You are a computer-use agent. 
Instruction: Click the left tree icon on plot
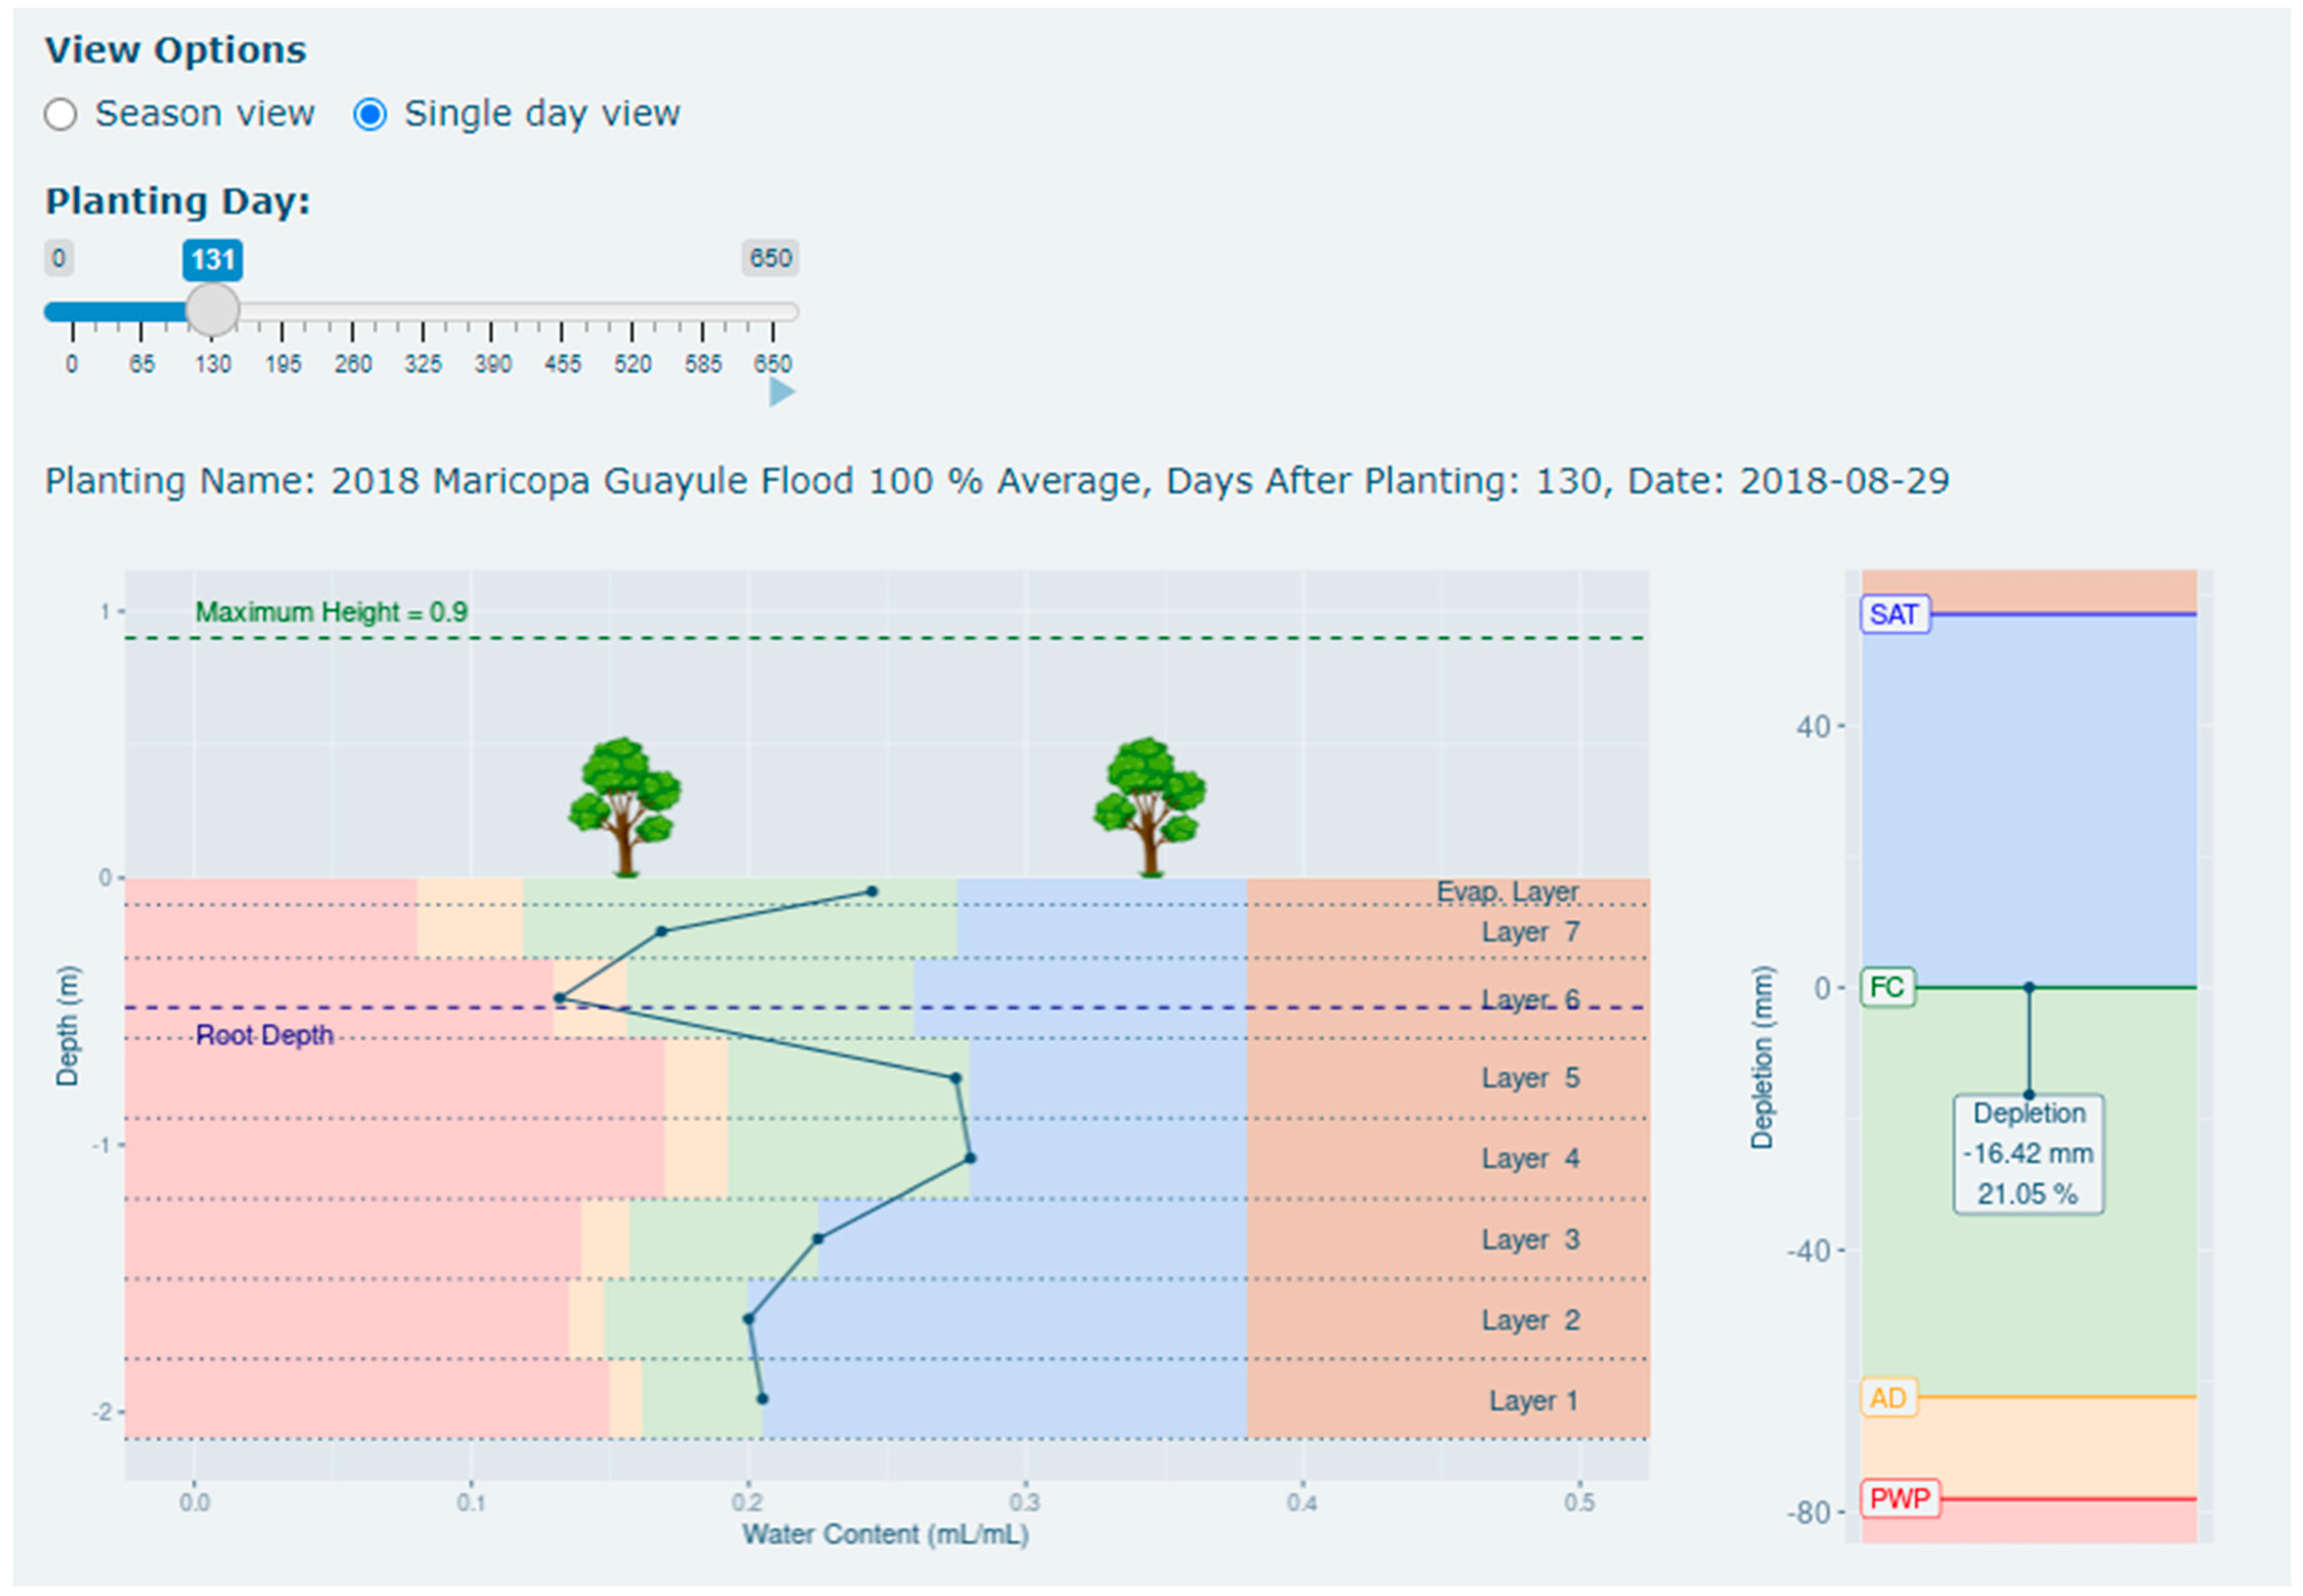click(x=625, y=806)
